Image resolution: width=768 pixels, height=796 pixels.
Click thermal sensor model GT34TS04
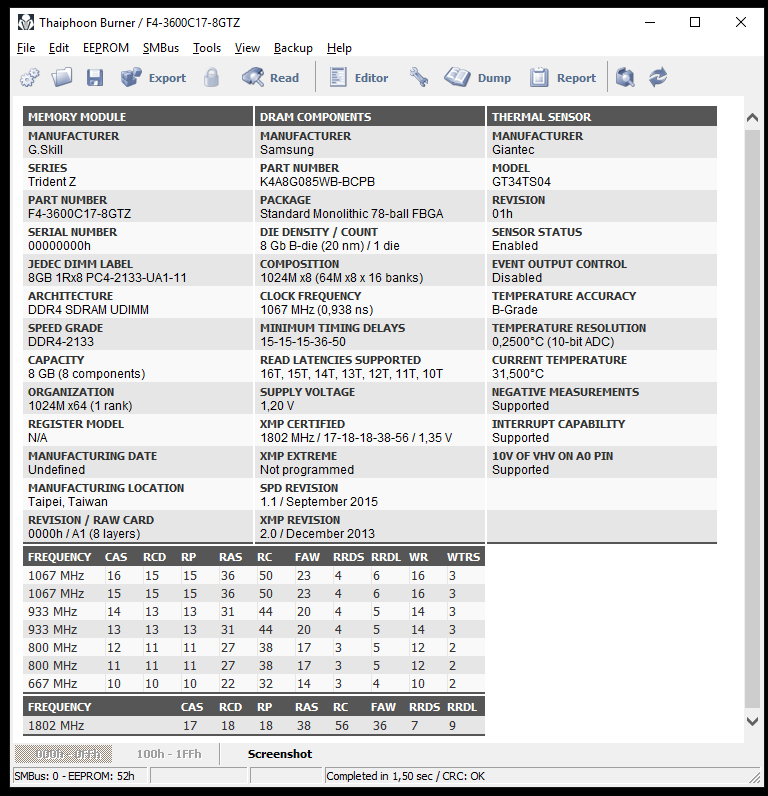click(x=521, y=182)
